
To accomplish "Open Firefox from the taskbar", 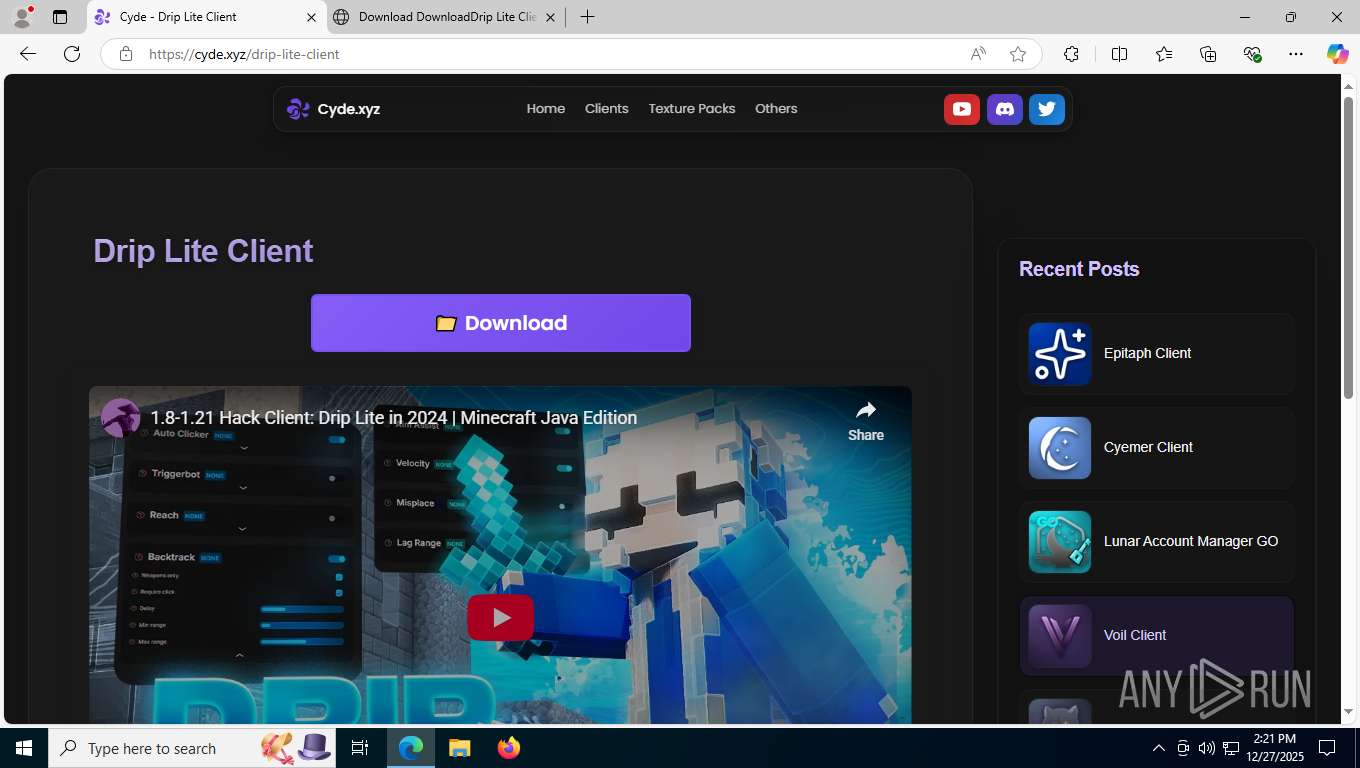I will (x=509, y=748).
